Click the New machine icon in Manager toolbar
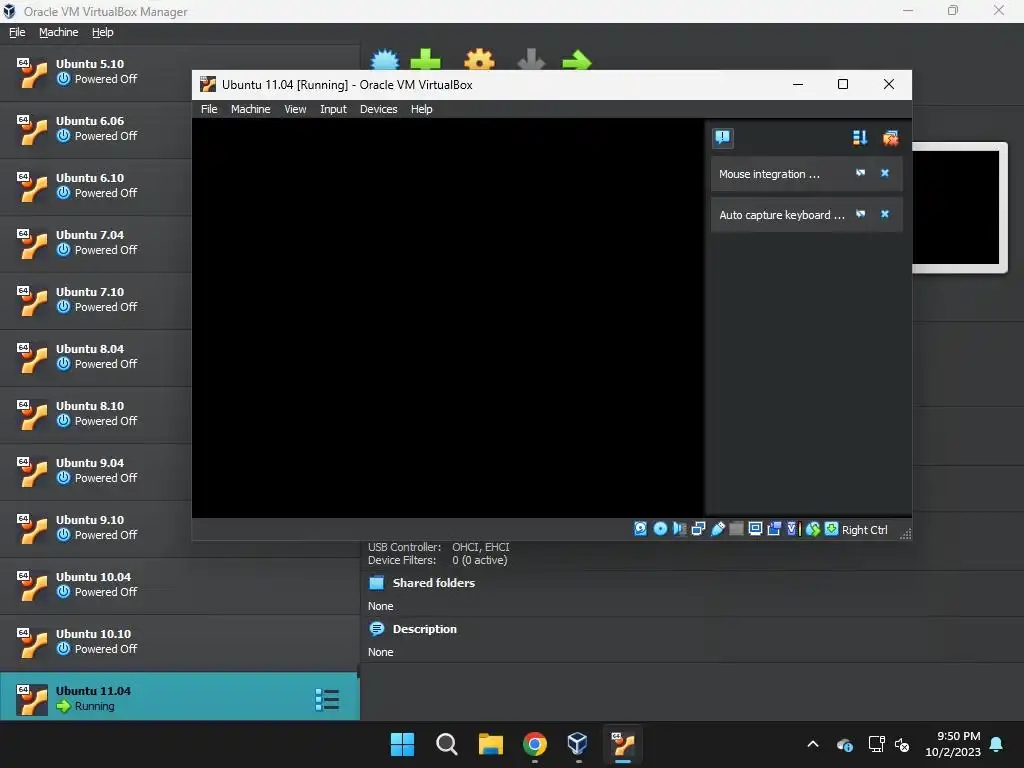 pyautogui.click(x=385, y=60)
